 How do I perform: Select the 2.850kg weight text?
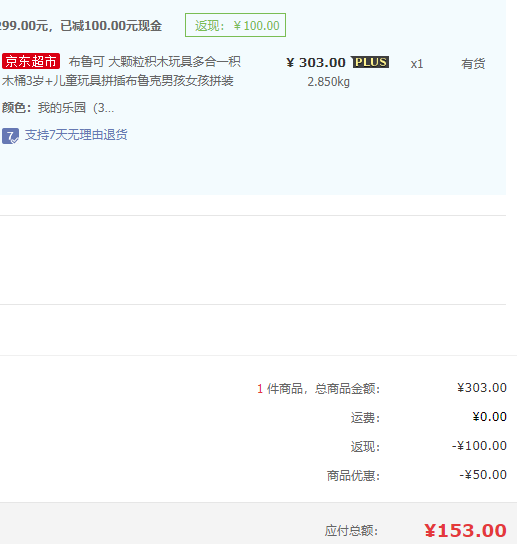click(328, 82)
